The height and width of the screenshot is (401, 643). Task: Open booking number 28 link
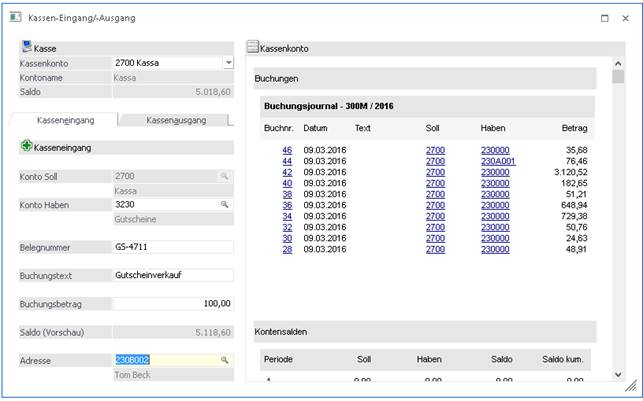pyautogui.click(x=287, y=247)
